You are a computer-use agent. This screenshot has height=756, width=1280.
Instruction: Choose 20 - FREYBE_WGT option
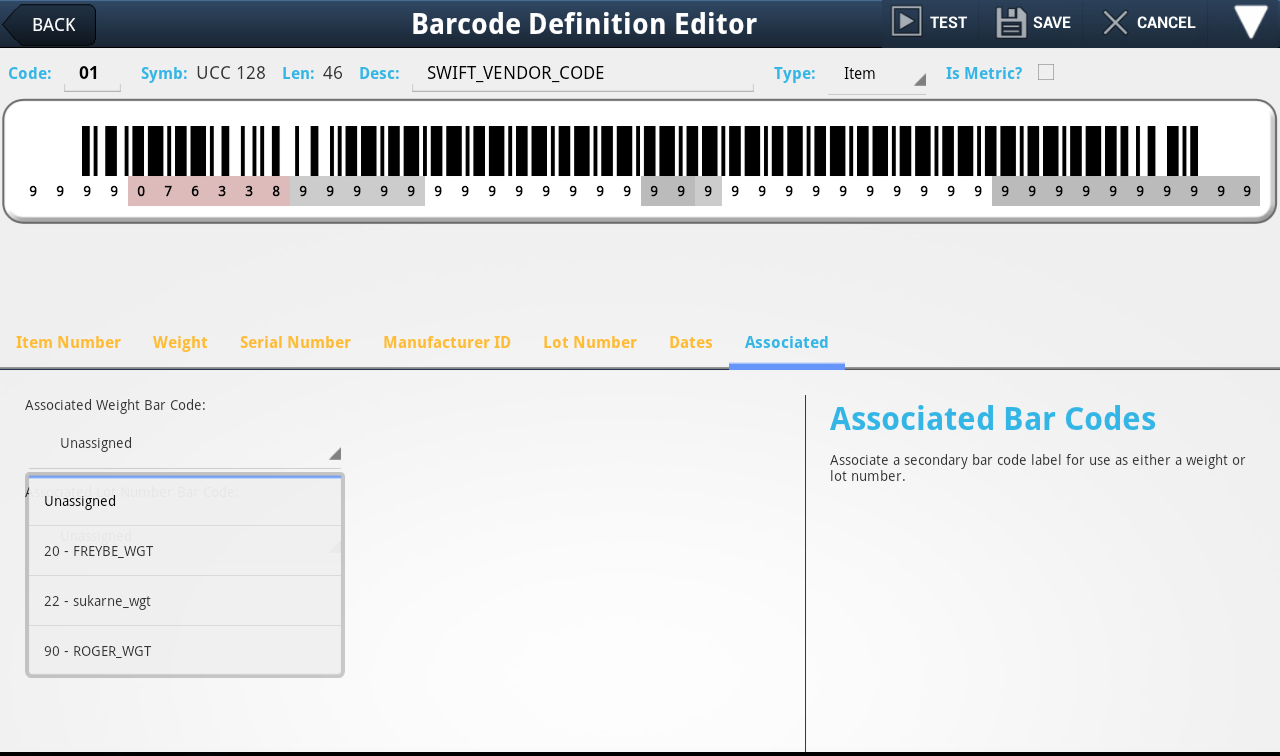pyautogui.click(x=185, y=551)
